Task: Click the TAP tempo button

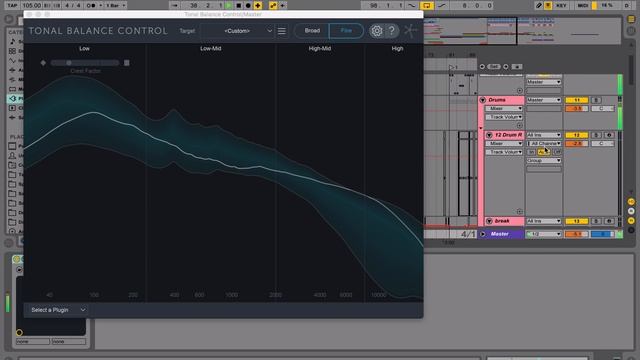Action: (x=12, y=6)
